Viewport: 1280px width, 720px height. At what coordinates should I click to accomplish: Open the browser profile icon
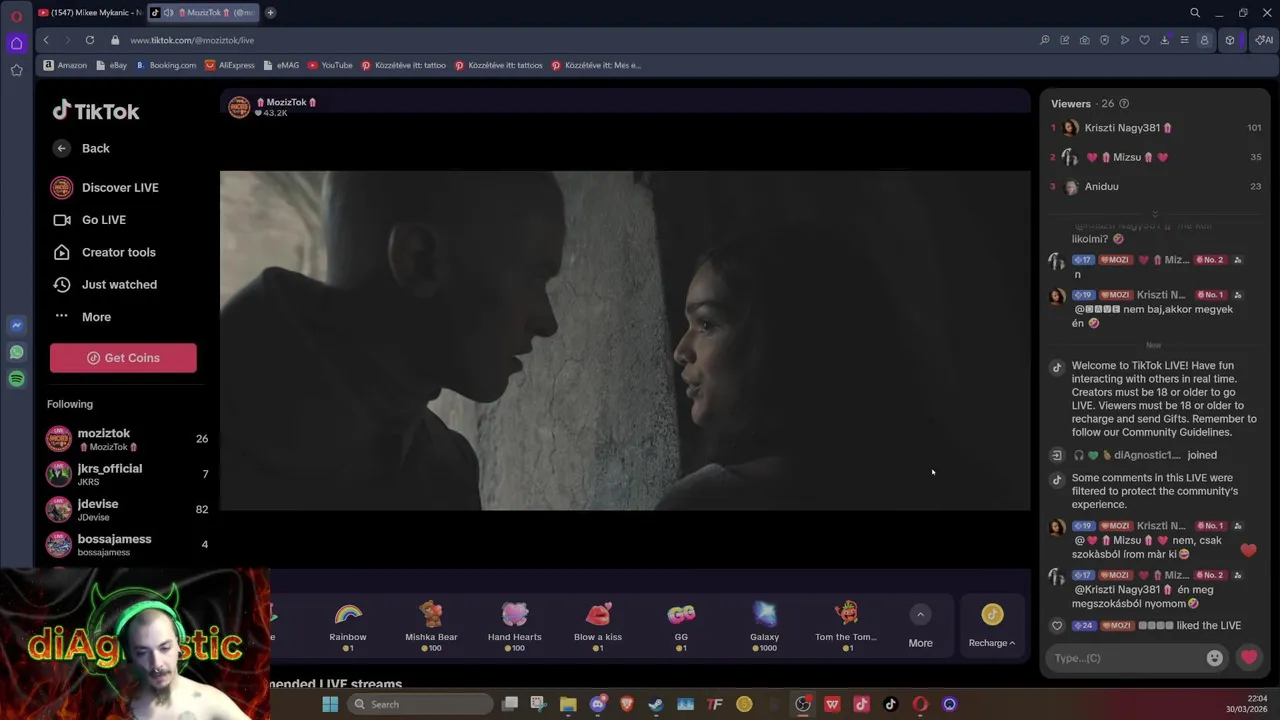1205,40
